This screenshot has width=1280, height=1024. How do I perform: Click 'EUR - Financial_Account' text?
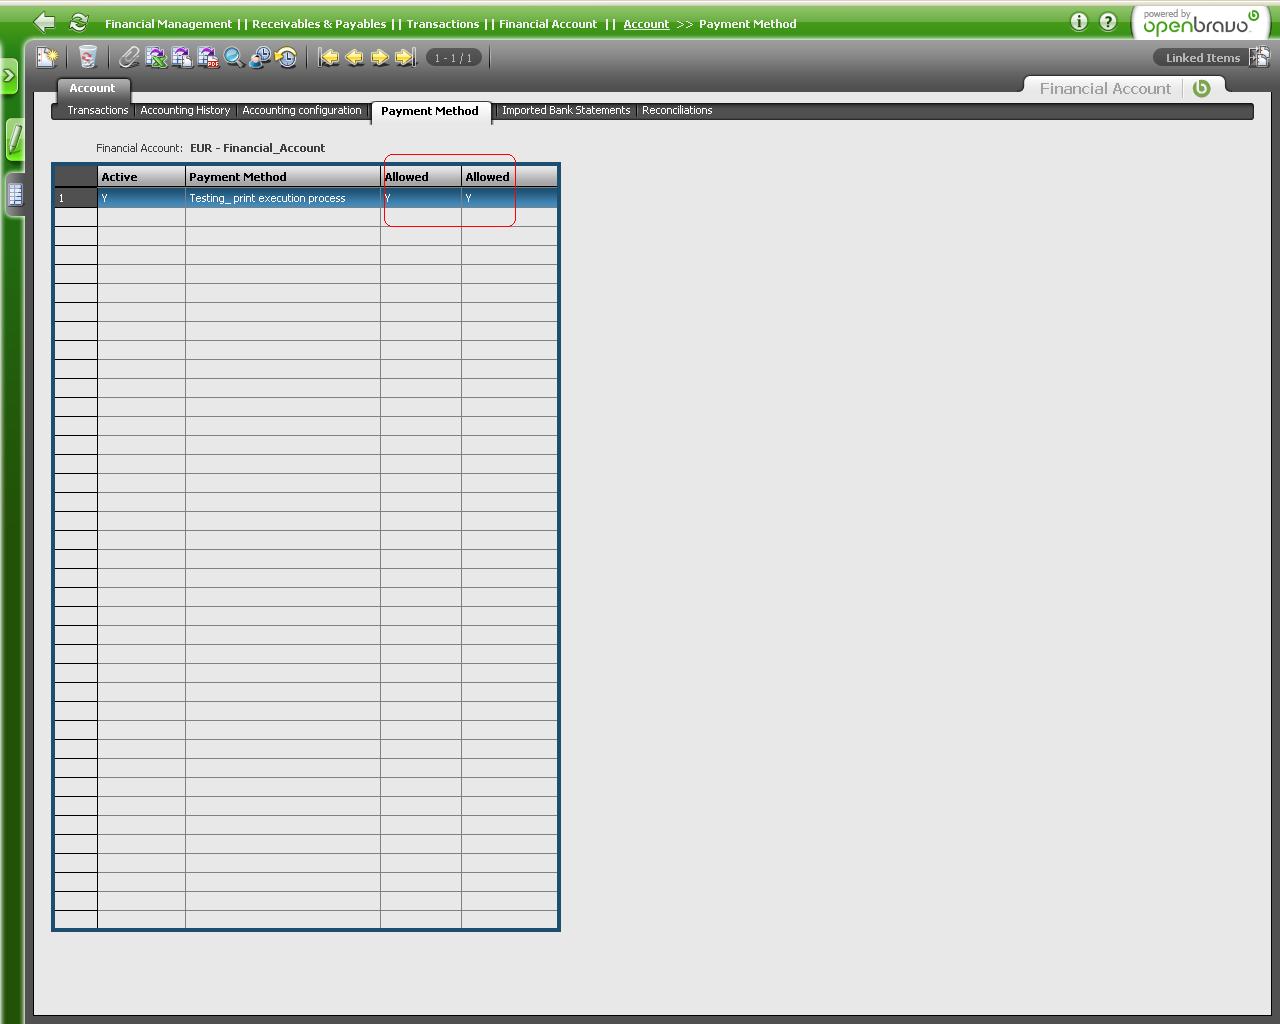[257, 148]
